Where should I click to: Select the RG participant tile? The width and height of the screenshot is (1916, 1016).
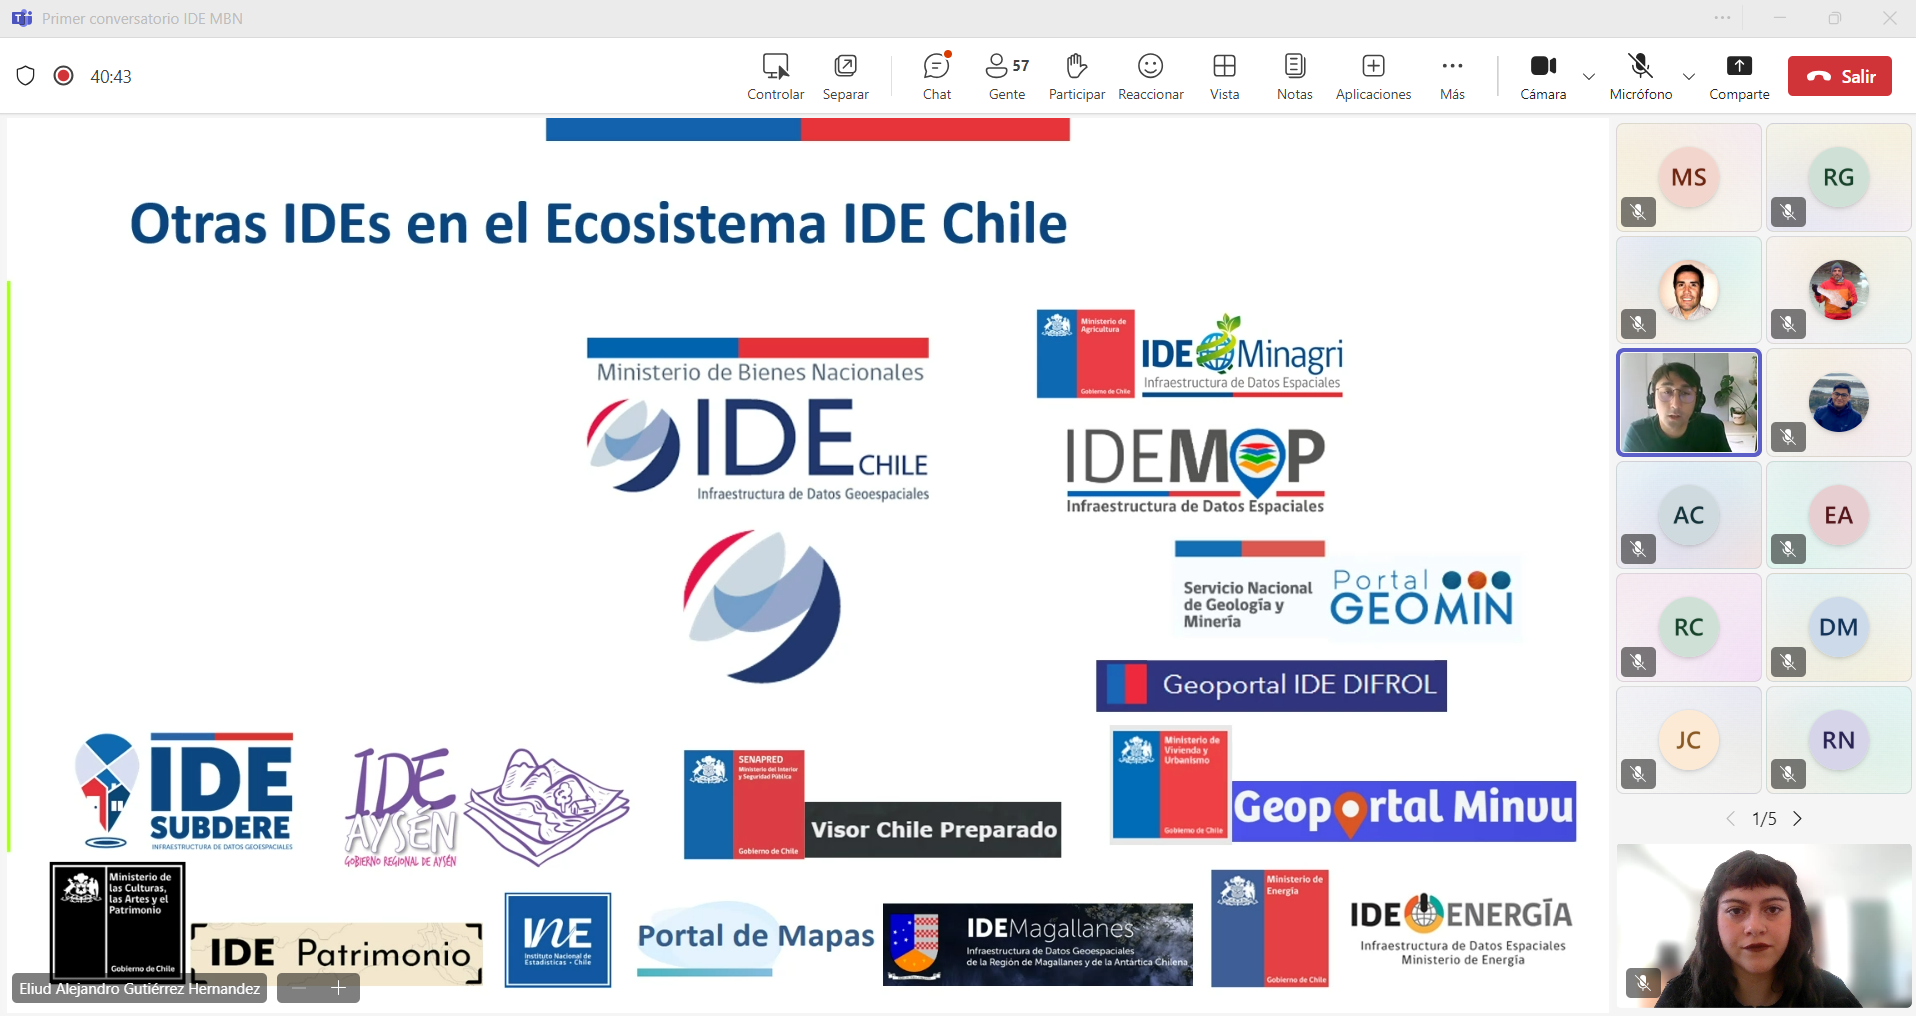tap(1839, 177)
